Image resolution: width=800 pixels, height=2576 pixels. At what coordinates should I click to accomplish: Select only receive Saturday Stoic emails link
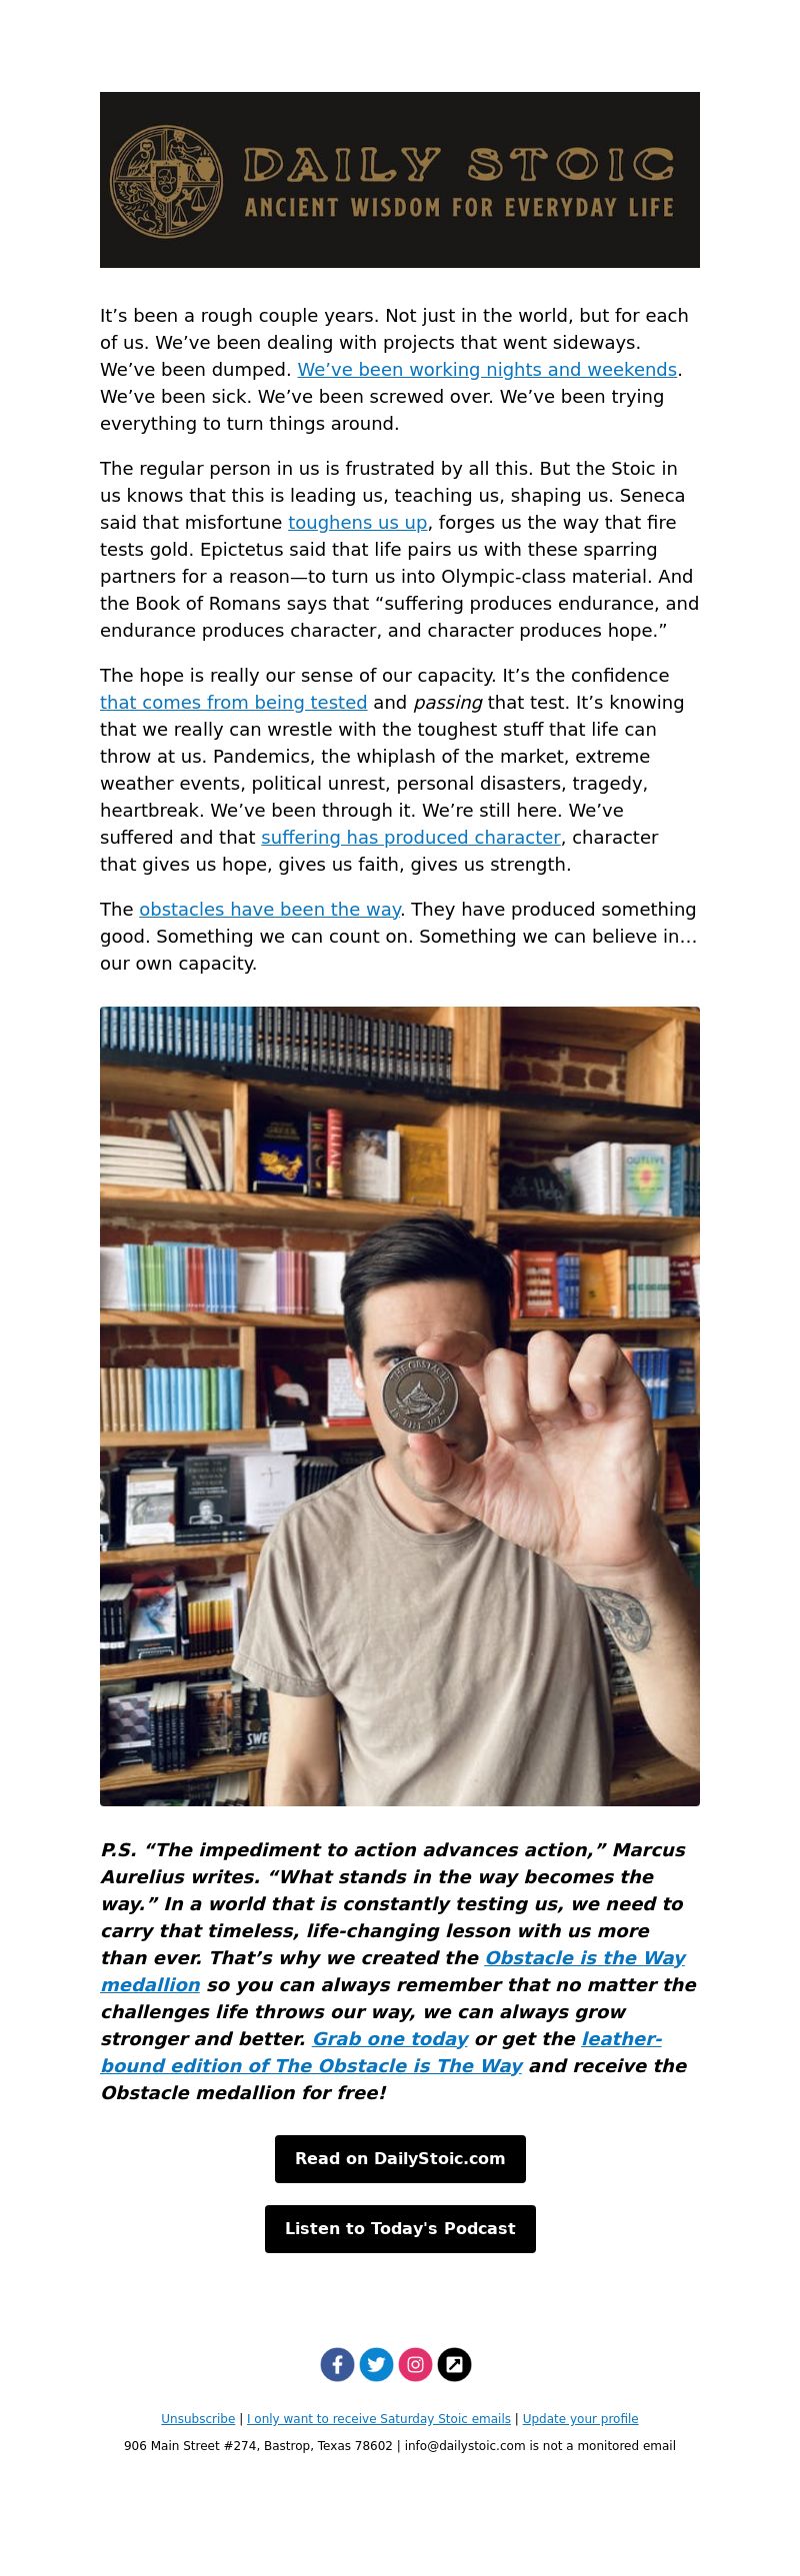click(379, 2419)
